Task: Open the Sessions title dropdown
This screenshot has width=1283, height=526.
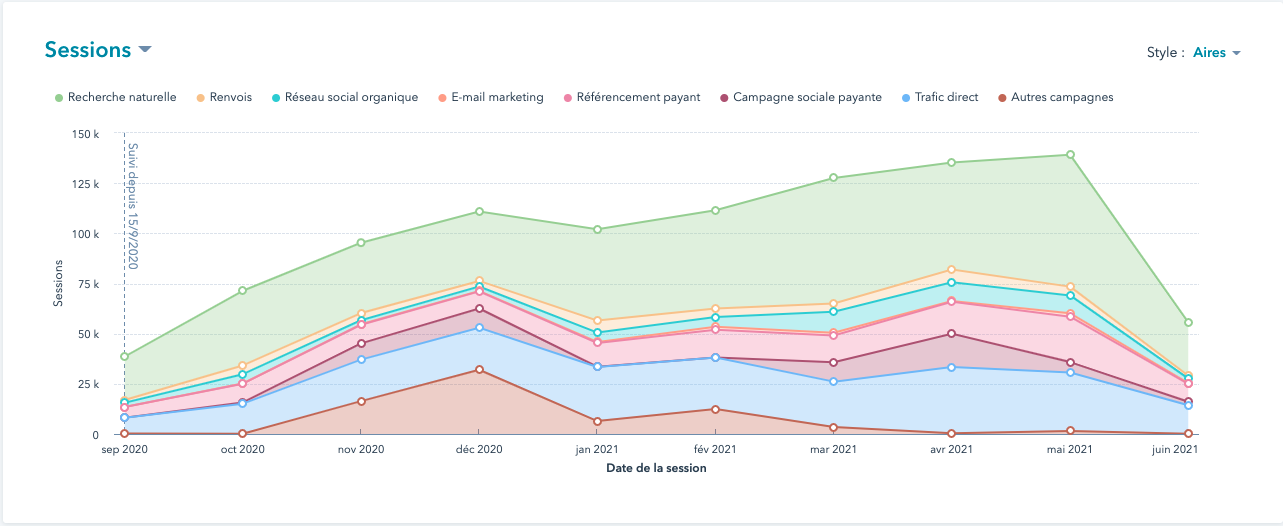Action: coord(98,50)
